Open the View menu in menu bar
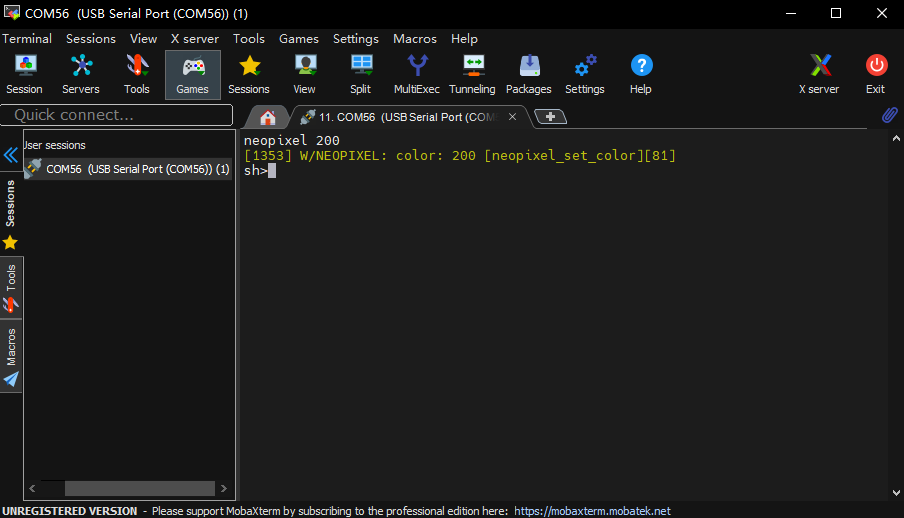This screenshot has width=904, height=518. (143, 39)
